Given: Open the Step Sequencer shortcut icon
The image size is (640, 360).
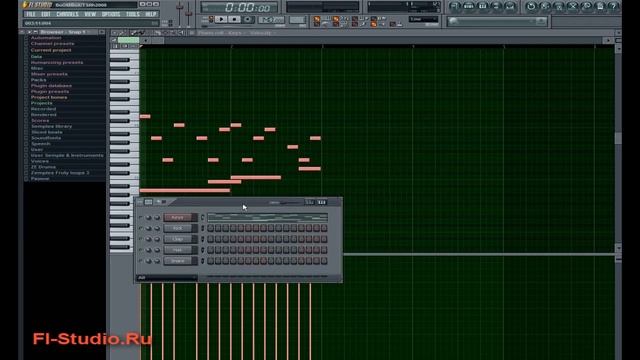Looking at the screenshot, I should [469, 6].
